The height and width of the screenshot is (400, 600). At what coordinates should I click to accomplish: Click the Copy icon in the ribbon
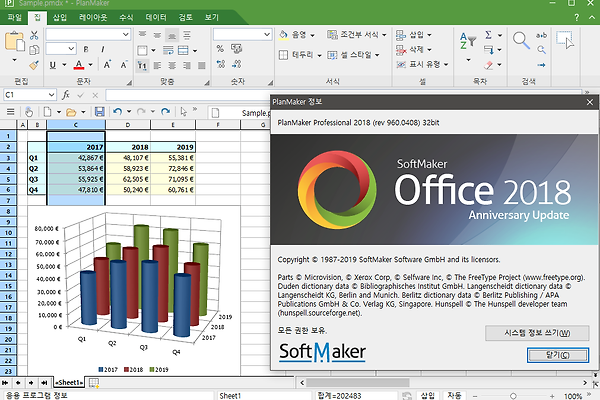coord(34,50)
